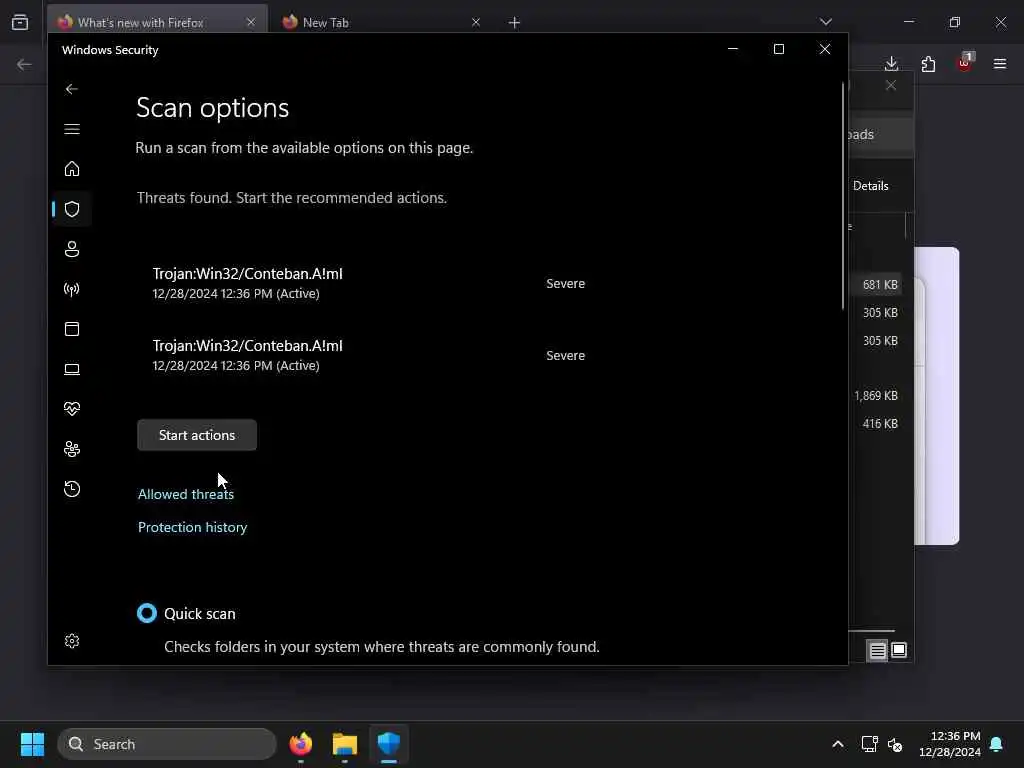Select the Quick scan radio button
This screenshot has width=1024, height=768.
click(x=147, y=613)
